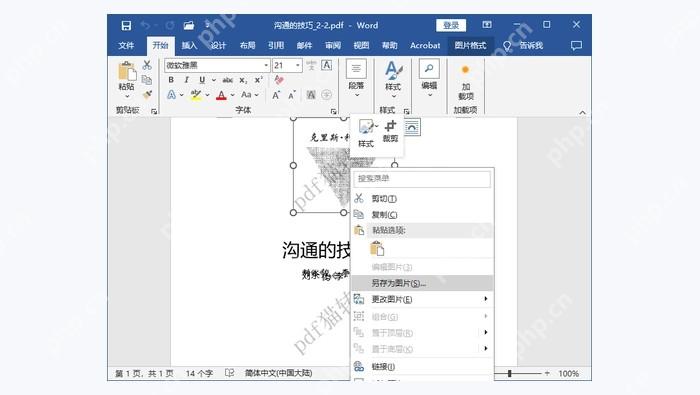Click the zoom slider handle
The image size is (700, 395).
(510, 373)
